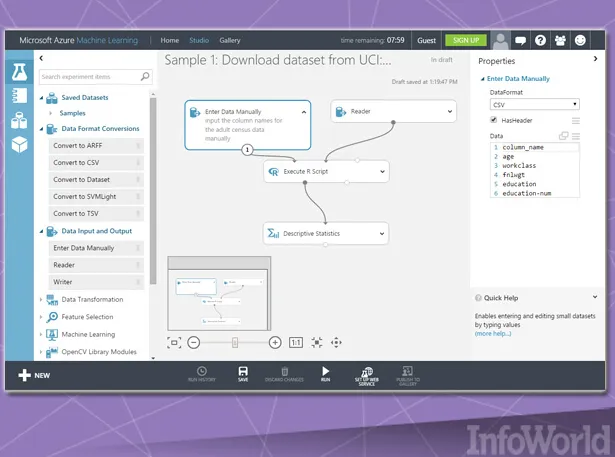Click the Search experiment items field
The height and width of the screenshot is (457, 615).
[96, 76]
